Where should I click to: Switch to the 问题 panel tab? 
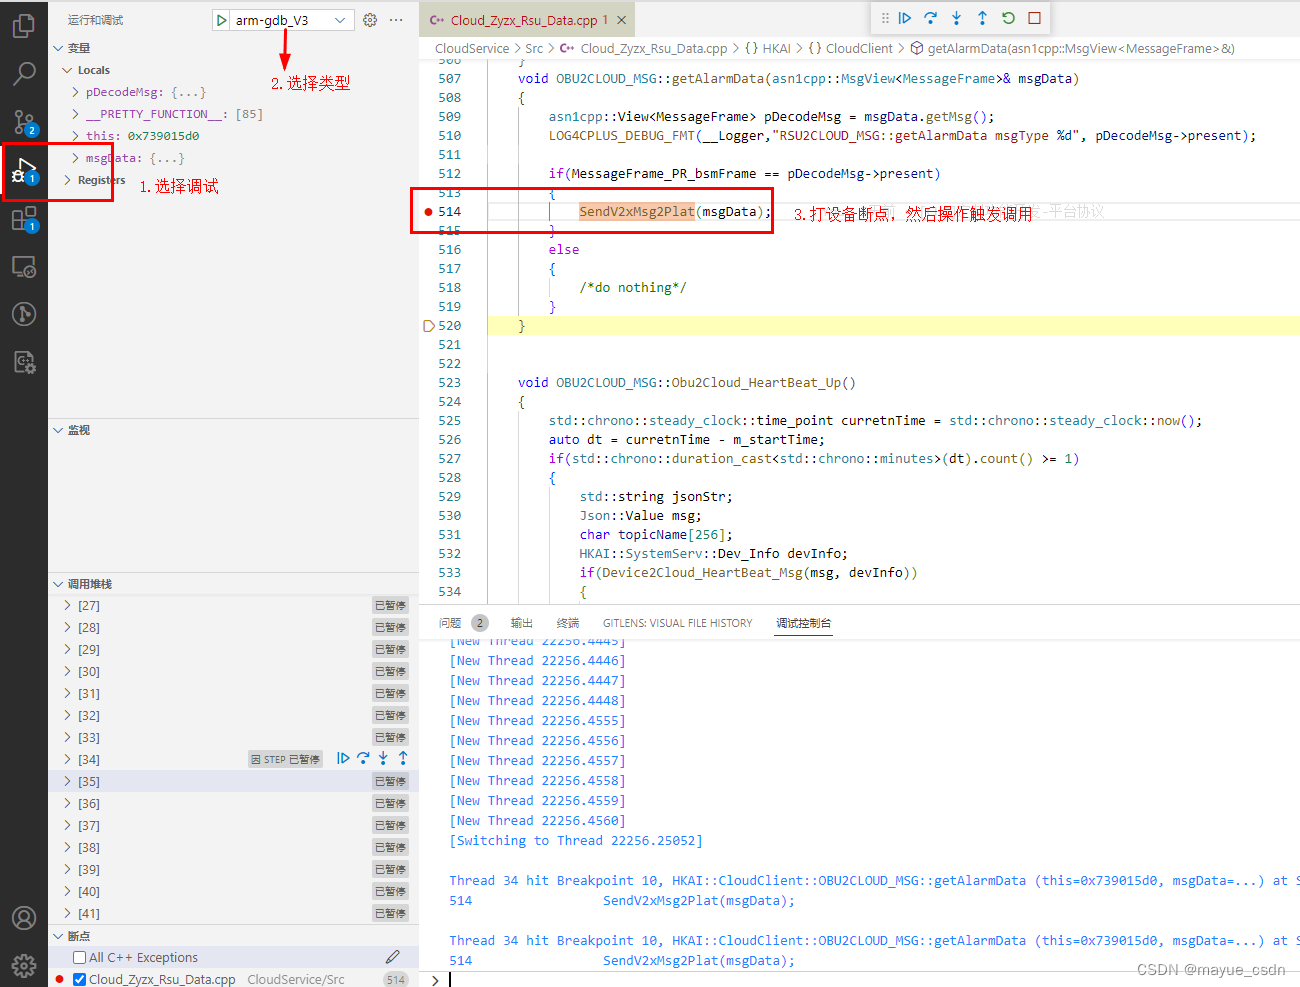click(450, 623)
